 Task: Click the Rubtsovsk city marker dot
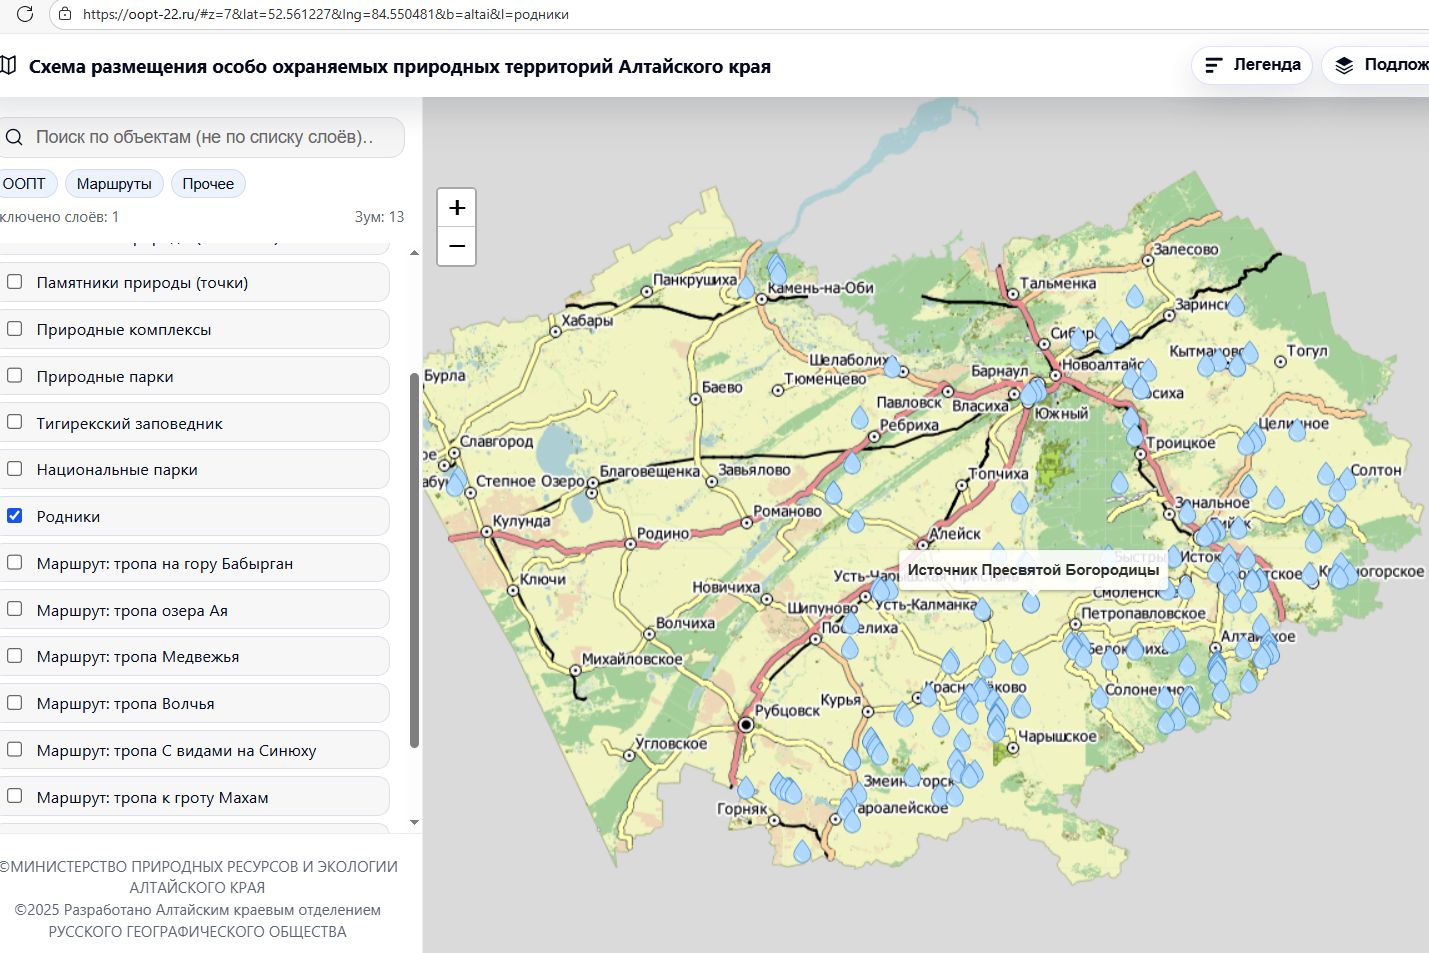click(745, 724)
